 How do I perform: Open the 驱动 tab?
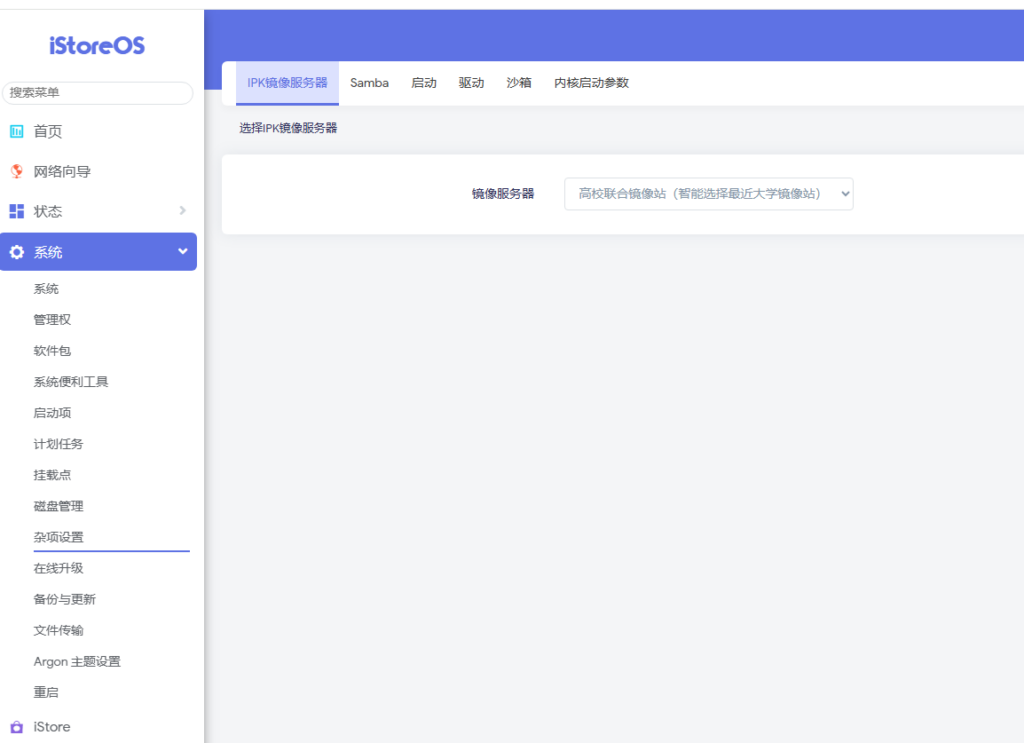click(x=471, y=83)
